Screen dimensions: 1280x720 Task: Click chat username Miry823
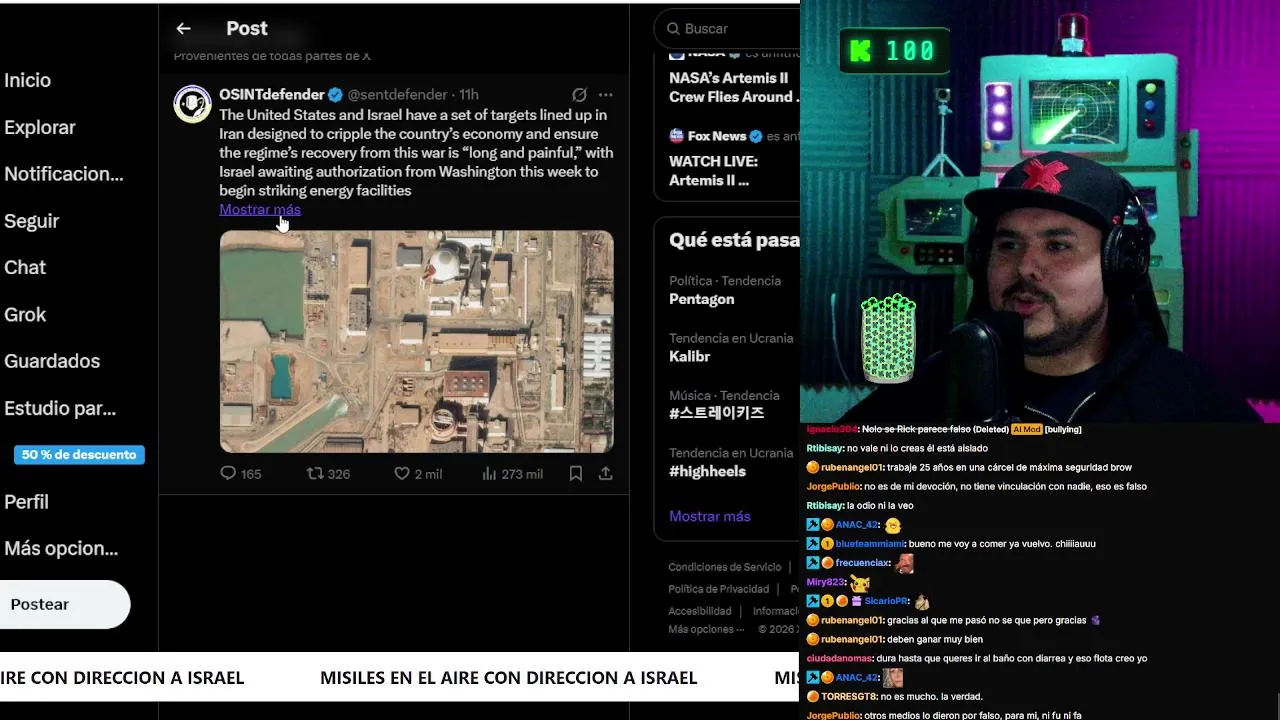[825, 582]
